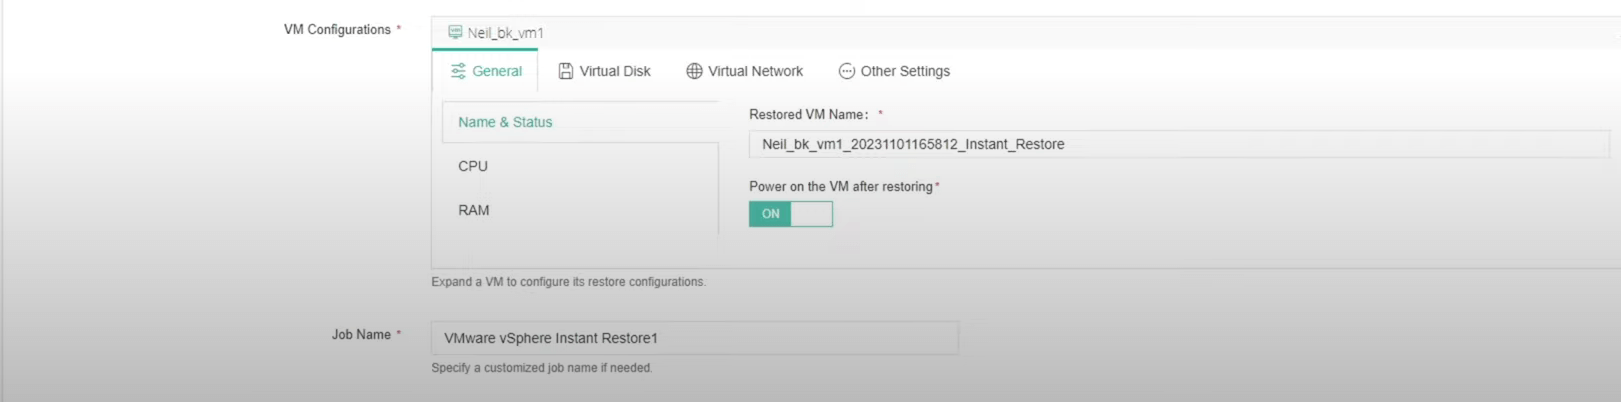Click the Job Name input field
This screenshot has width=1621, height=402.
pos(695,338)
